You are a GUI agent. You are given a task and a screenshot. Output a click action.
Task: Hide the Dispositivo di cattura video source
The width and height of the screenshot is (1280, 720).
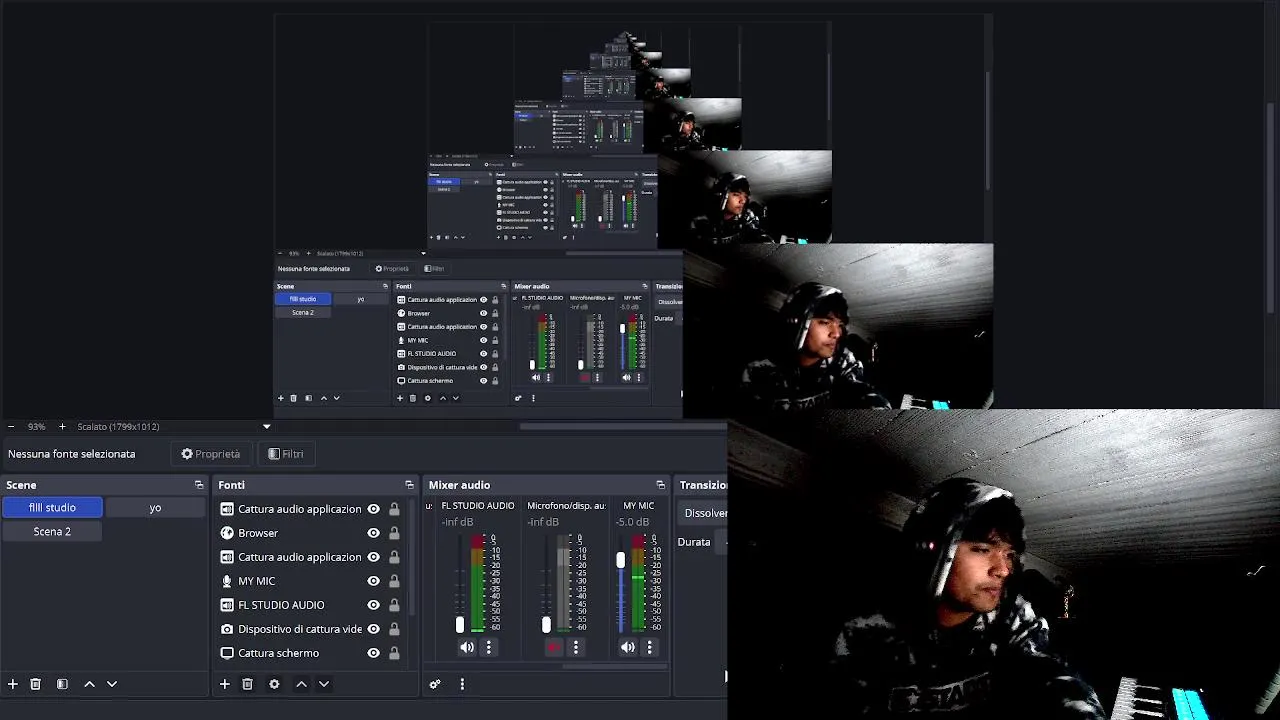(x=374, y=629)
